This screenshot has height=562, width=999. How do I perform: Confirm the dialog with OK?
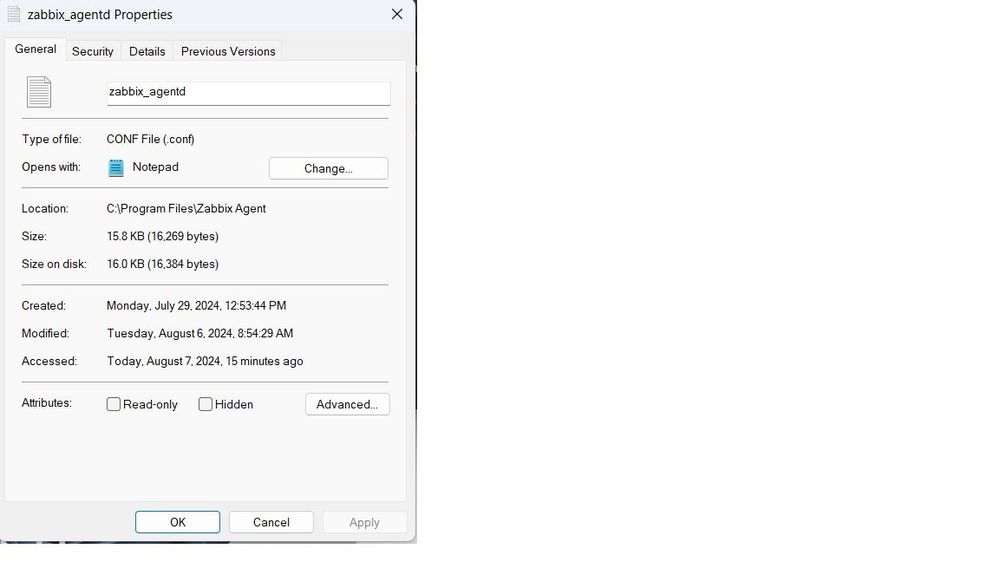tap(178, 522)
